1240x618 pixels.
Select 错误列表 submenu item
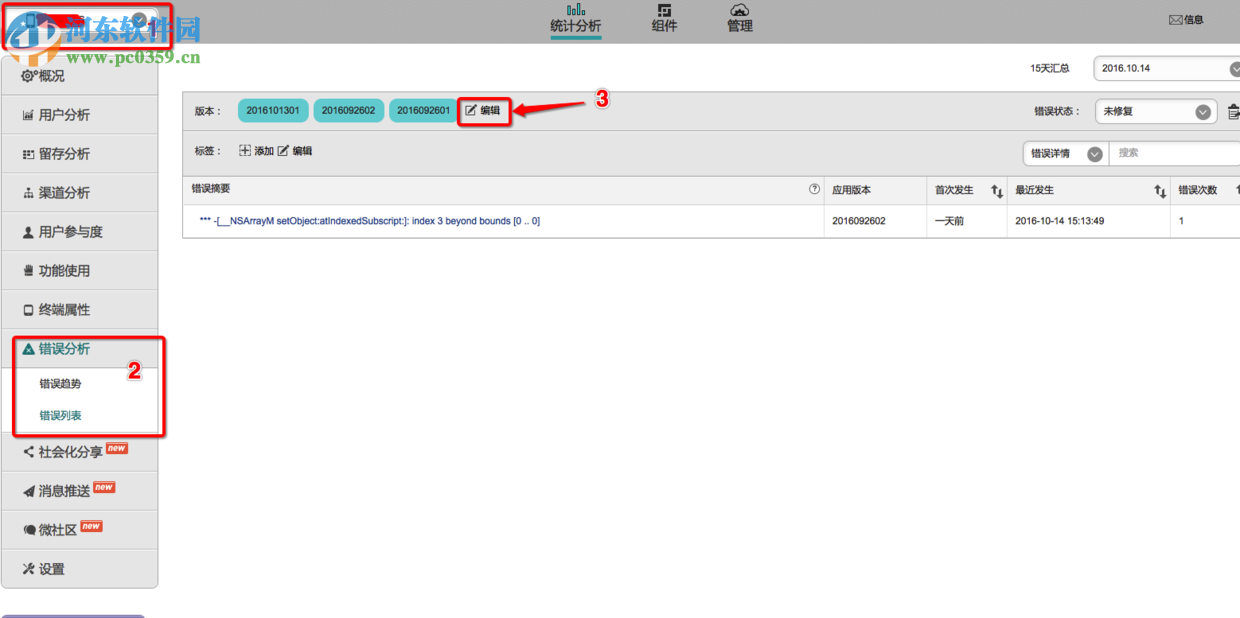(60, 415)
